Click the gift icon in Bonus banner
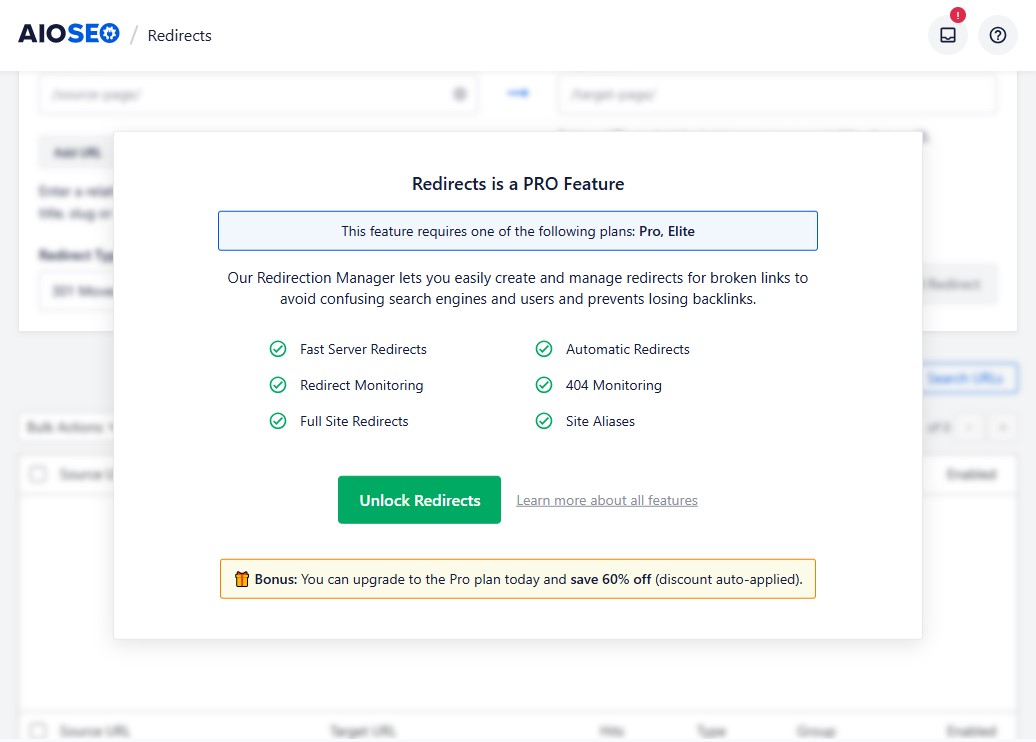Image resolution: width=1036 pixels, height=742 pixels. click(x=242, y=579)
